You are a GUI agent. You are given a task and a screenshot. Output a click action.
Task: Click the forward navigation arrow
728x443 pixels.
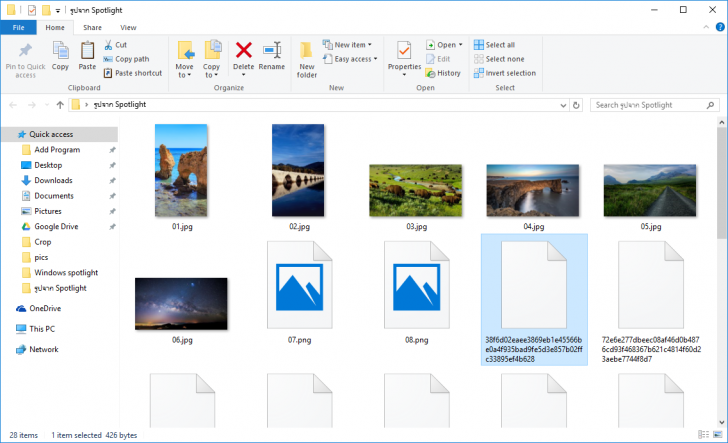32,105
